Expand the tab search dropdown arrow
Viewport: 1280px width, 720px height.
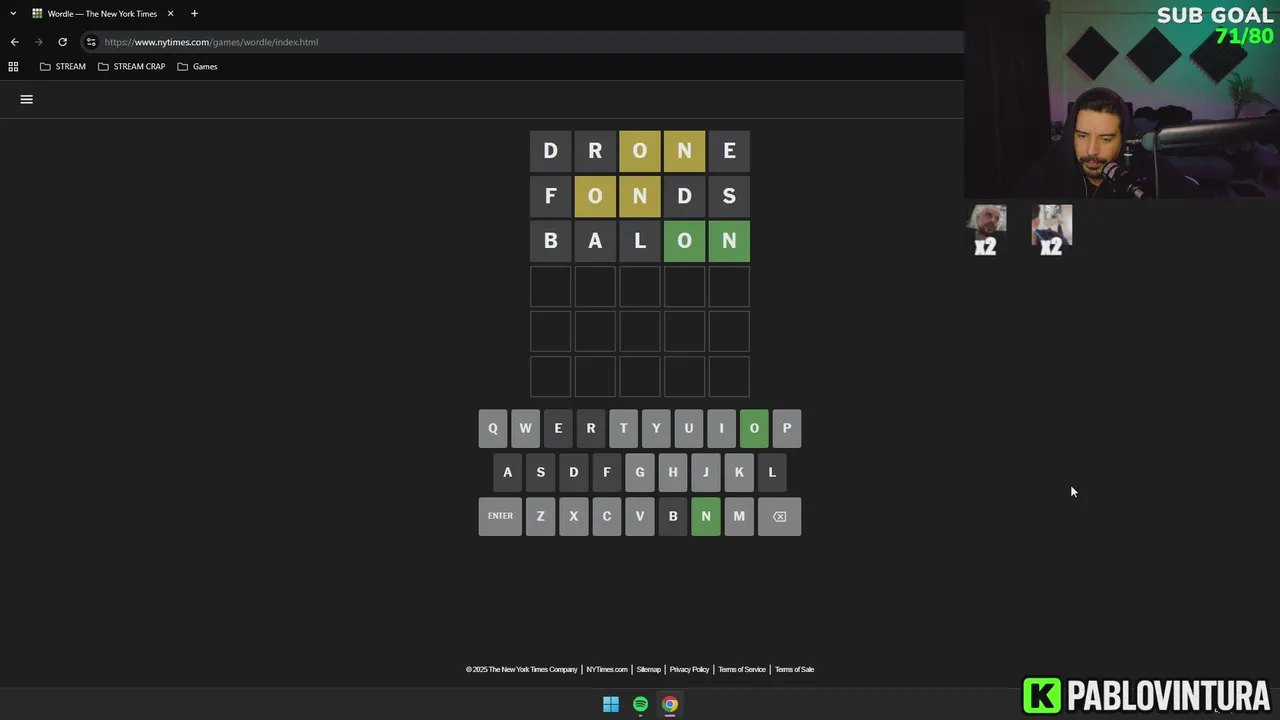(13, 13)
